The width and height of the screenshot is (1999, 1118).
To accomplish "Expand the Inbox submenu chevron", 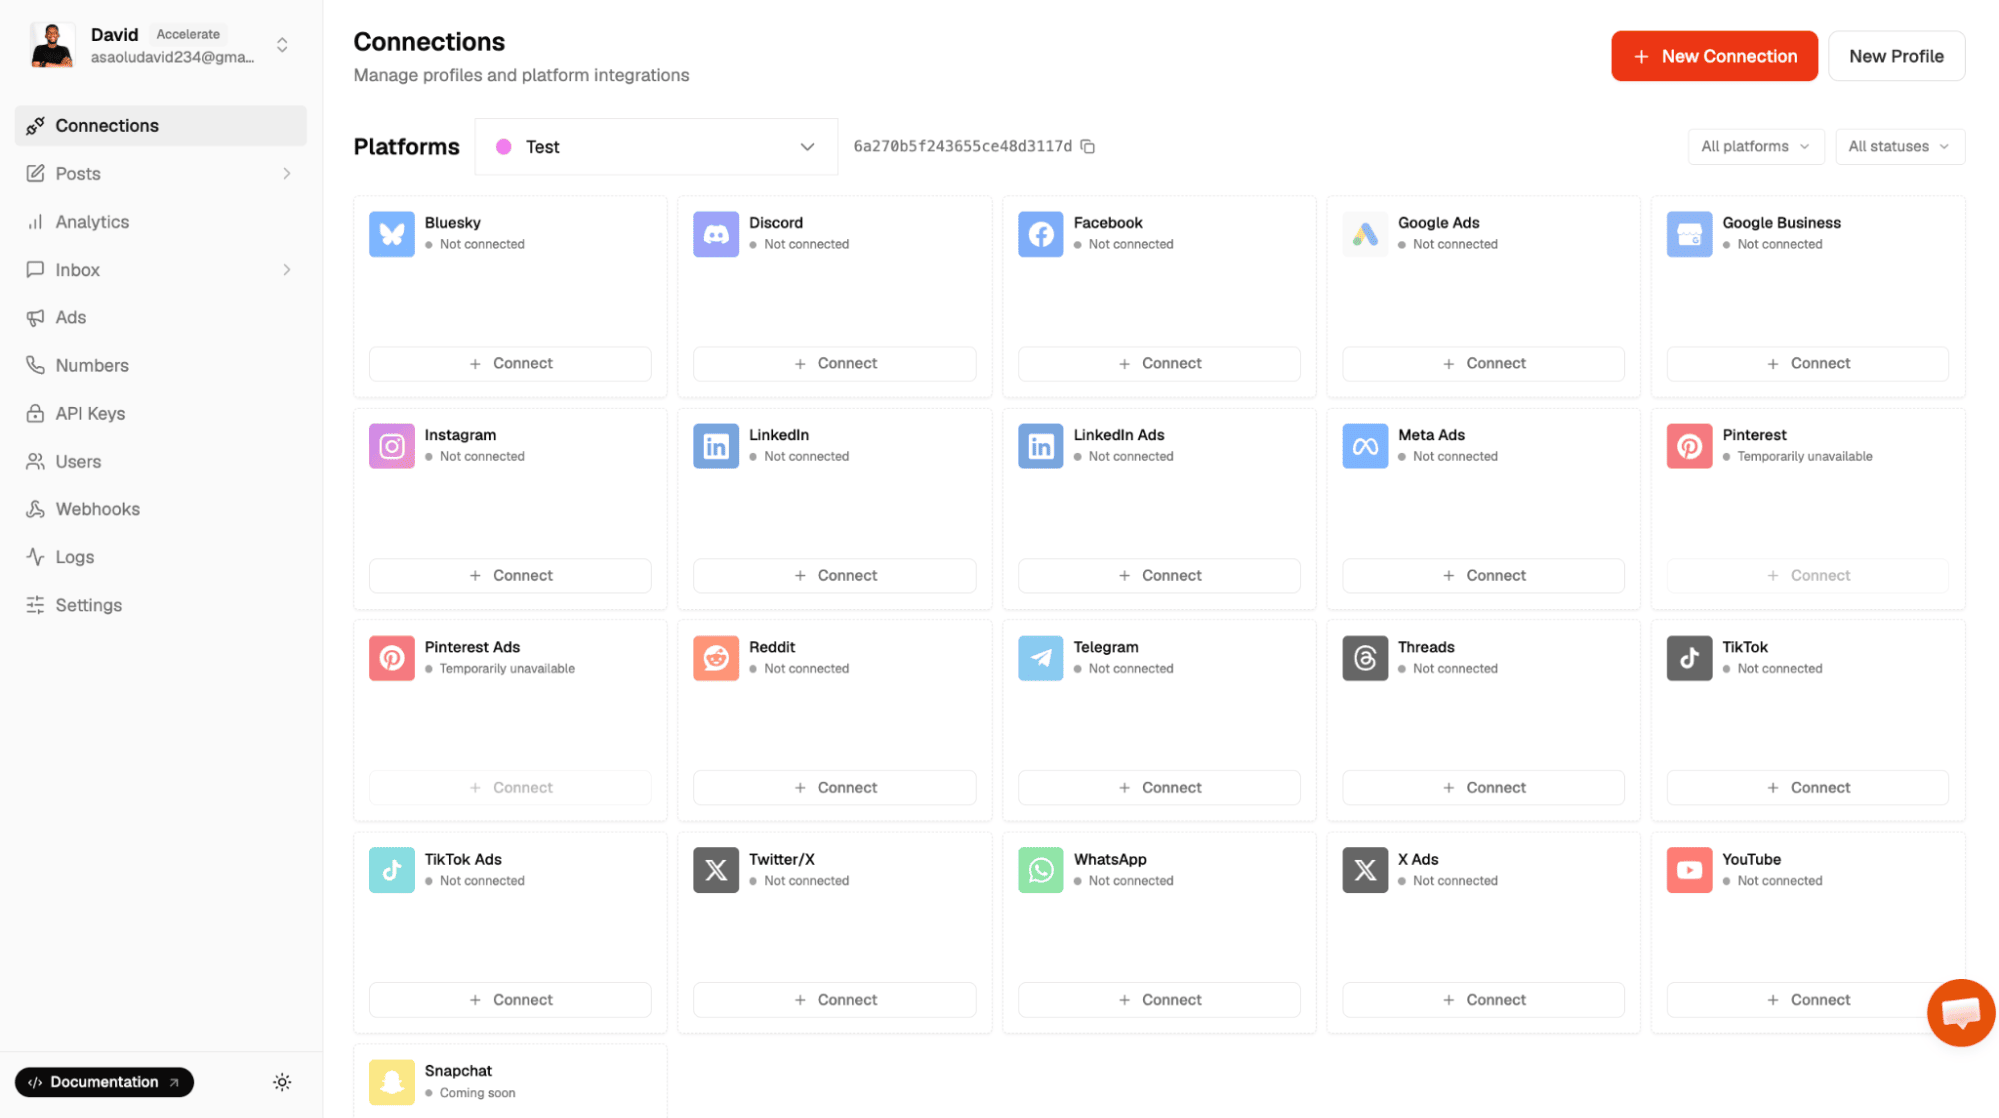I will click(287, 270).
